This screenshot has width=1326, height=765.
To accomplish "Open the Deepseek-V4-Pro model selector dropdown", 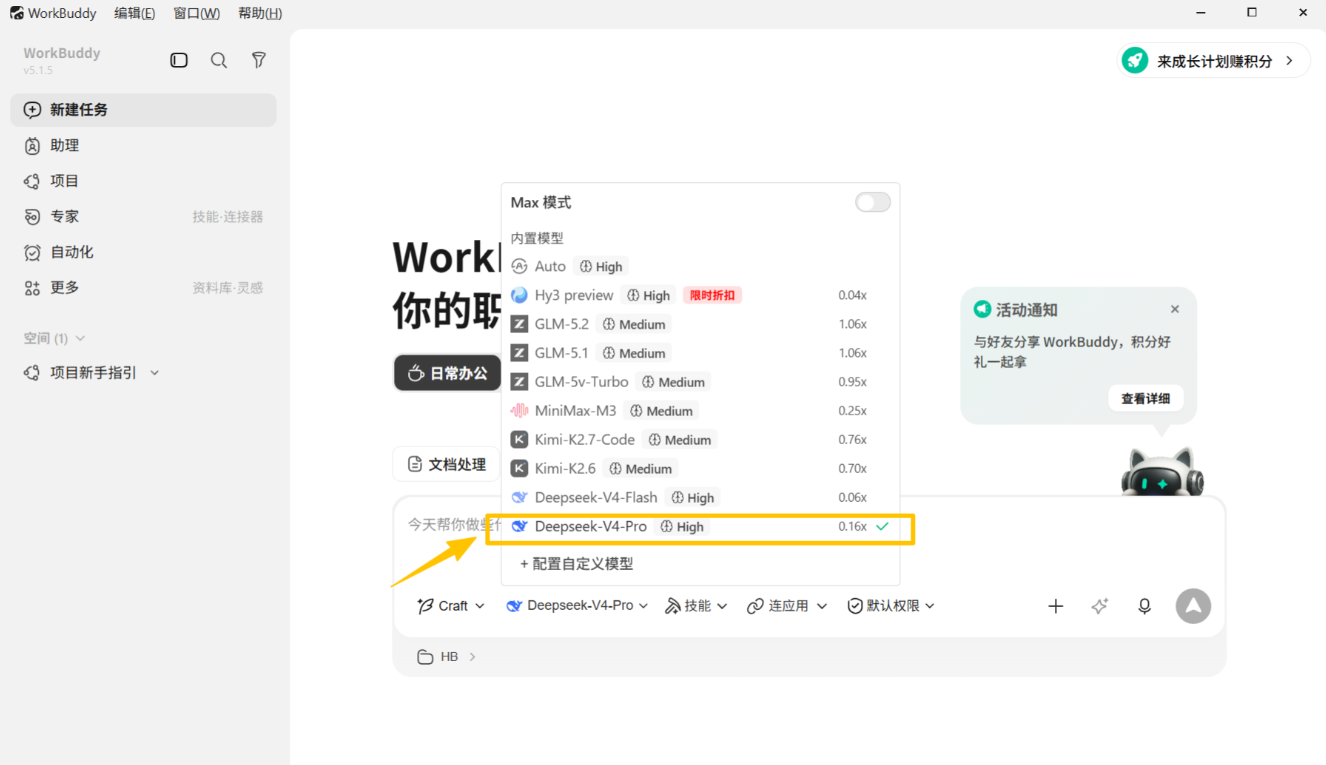I will [x=577, y=606].
